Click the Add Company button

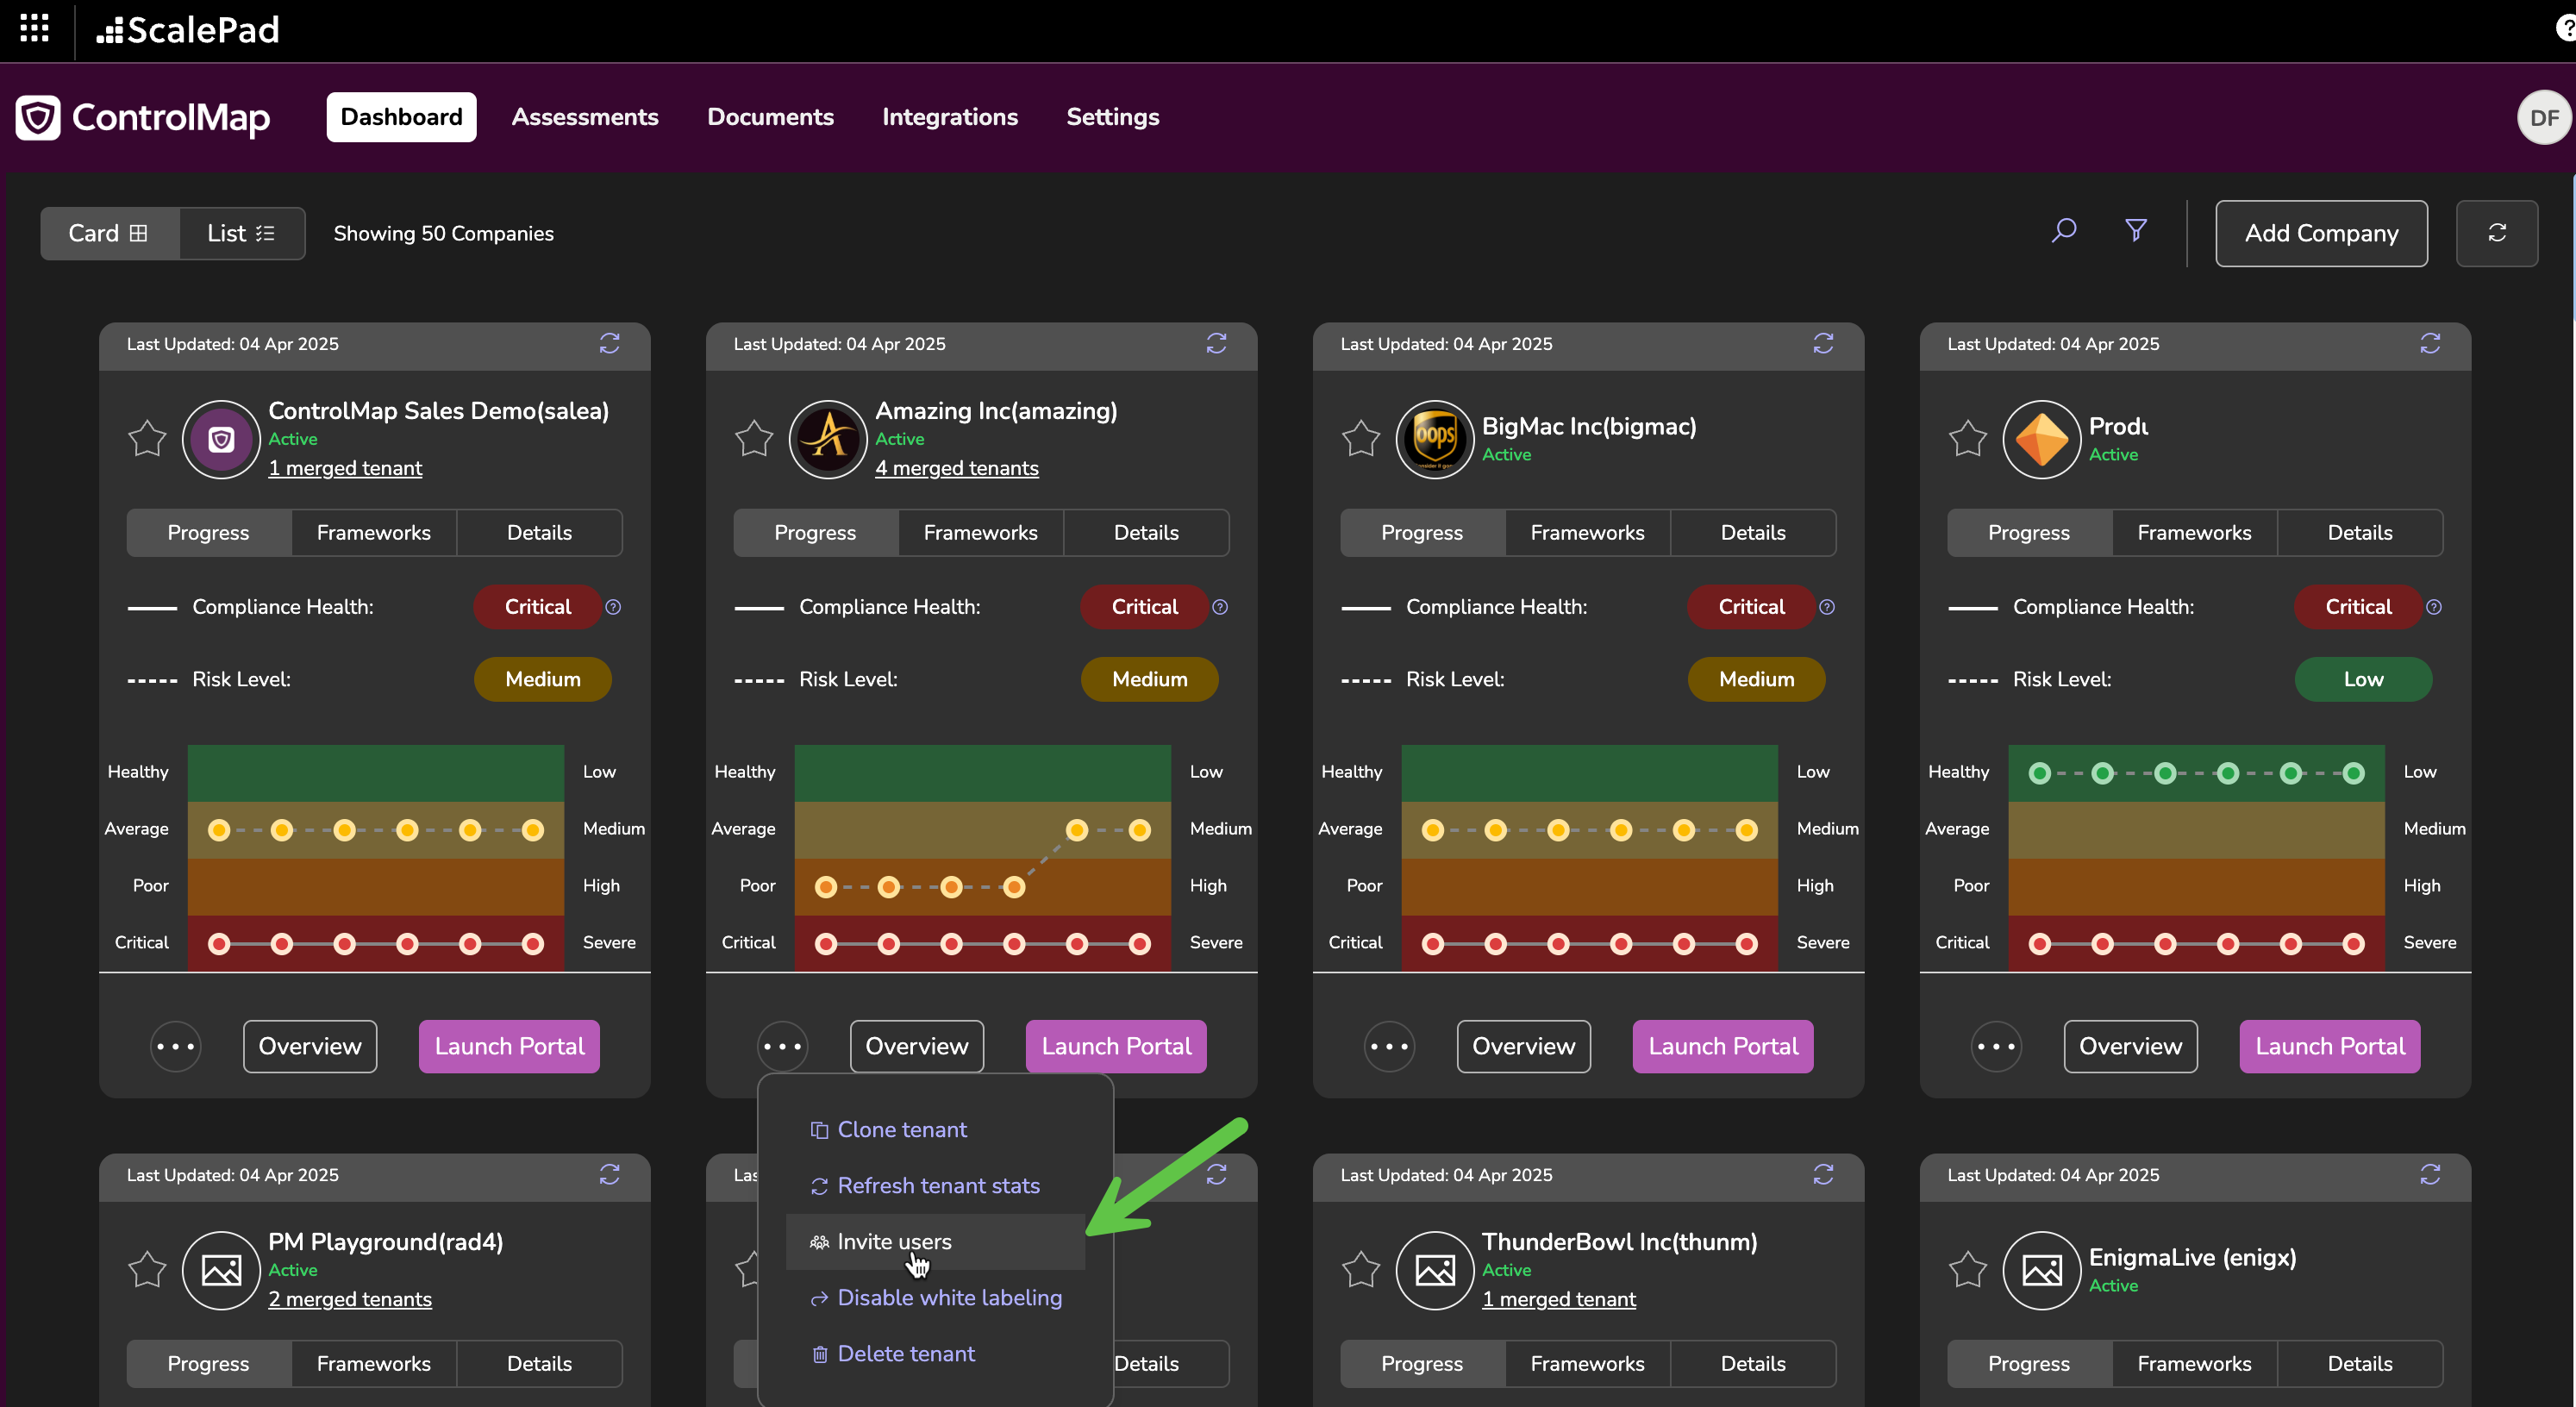tap(2321, 233)
